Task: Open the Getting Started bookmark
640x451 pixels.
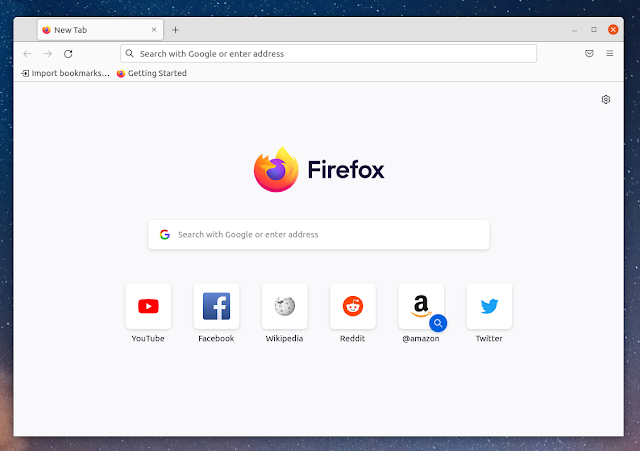Action: click(x=151, y=73)
